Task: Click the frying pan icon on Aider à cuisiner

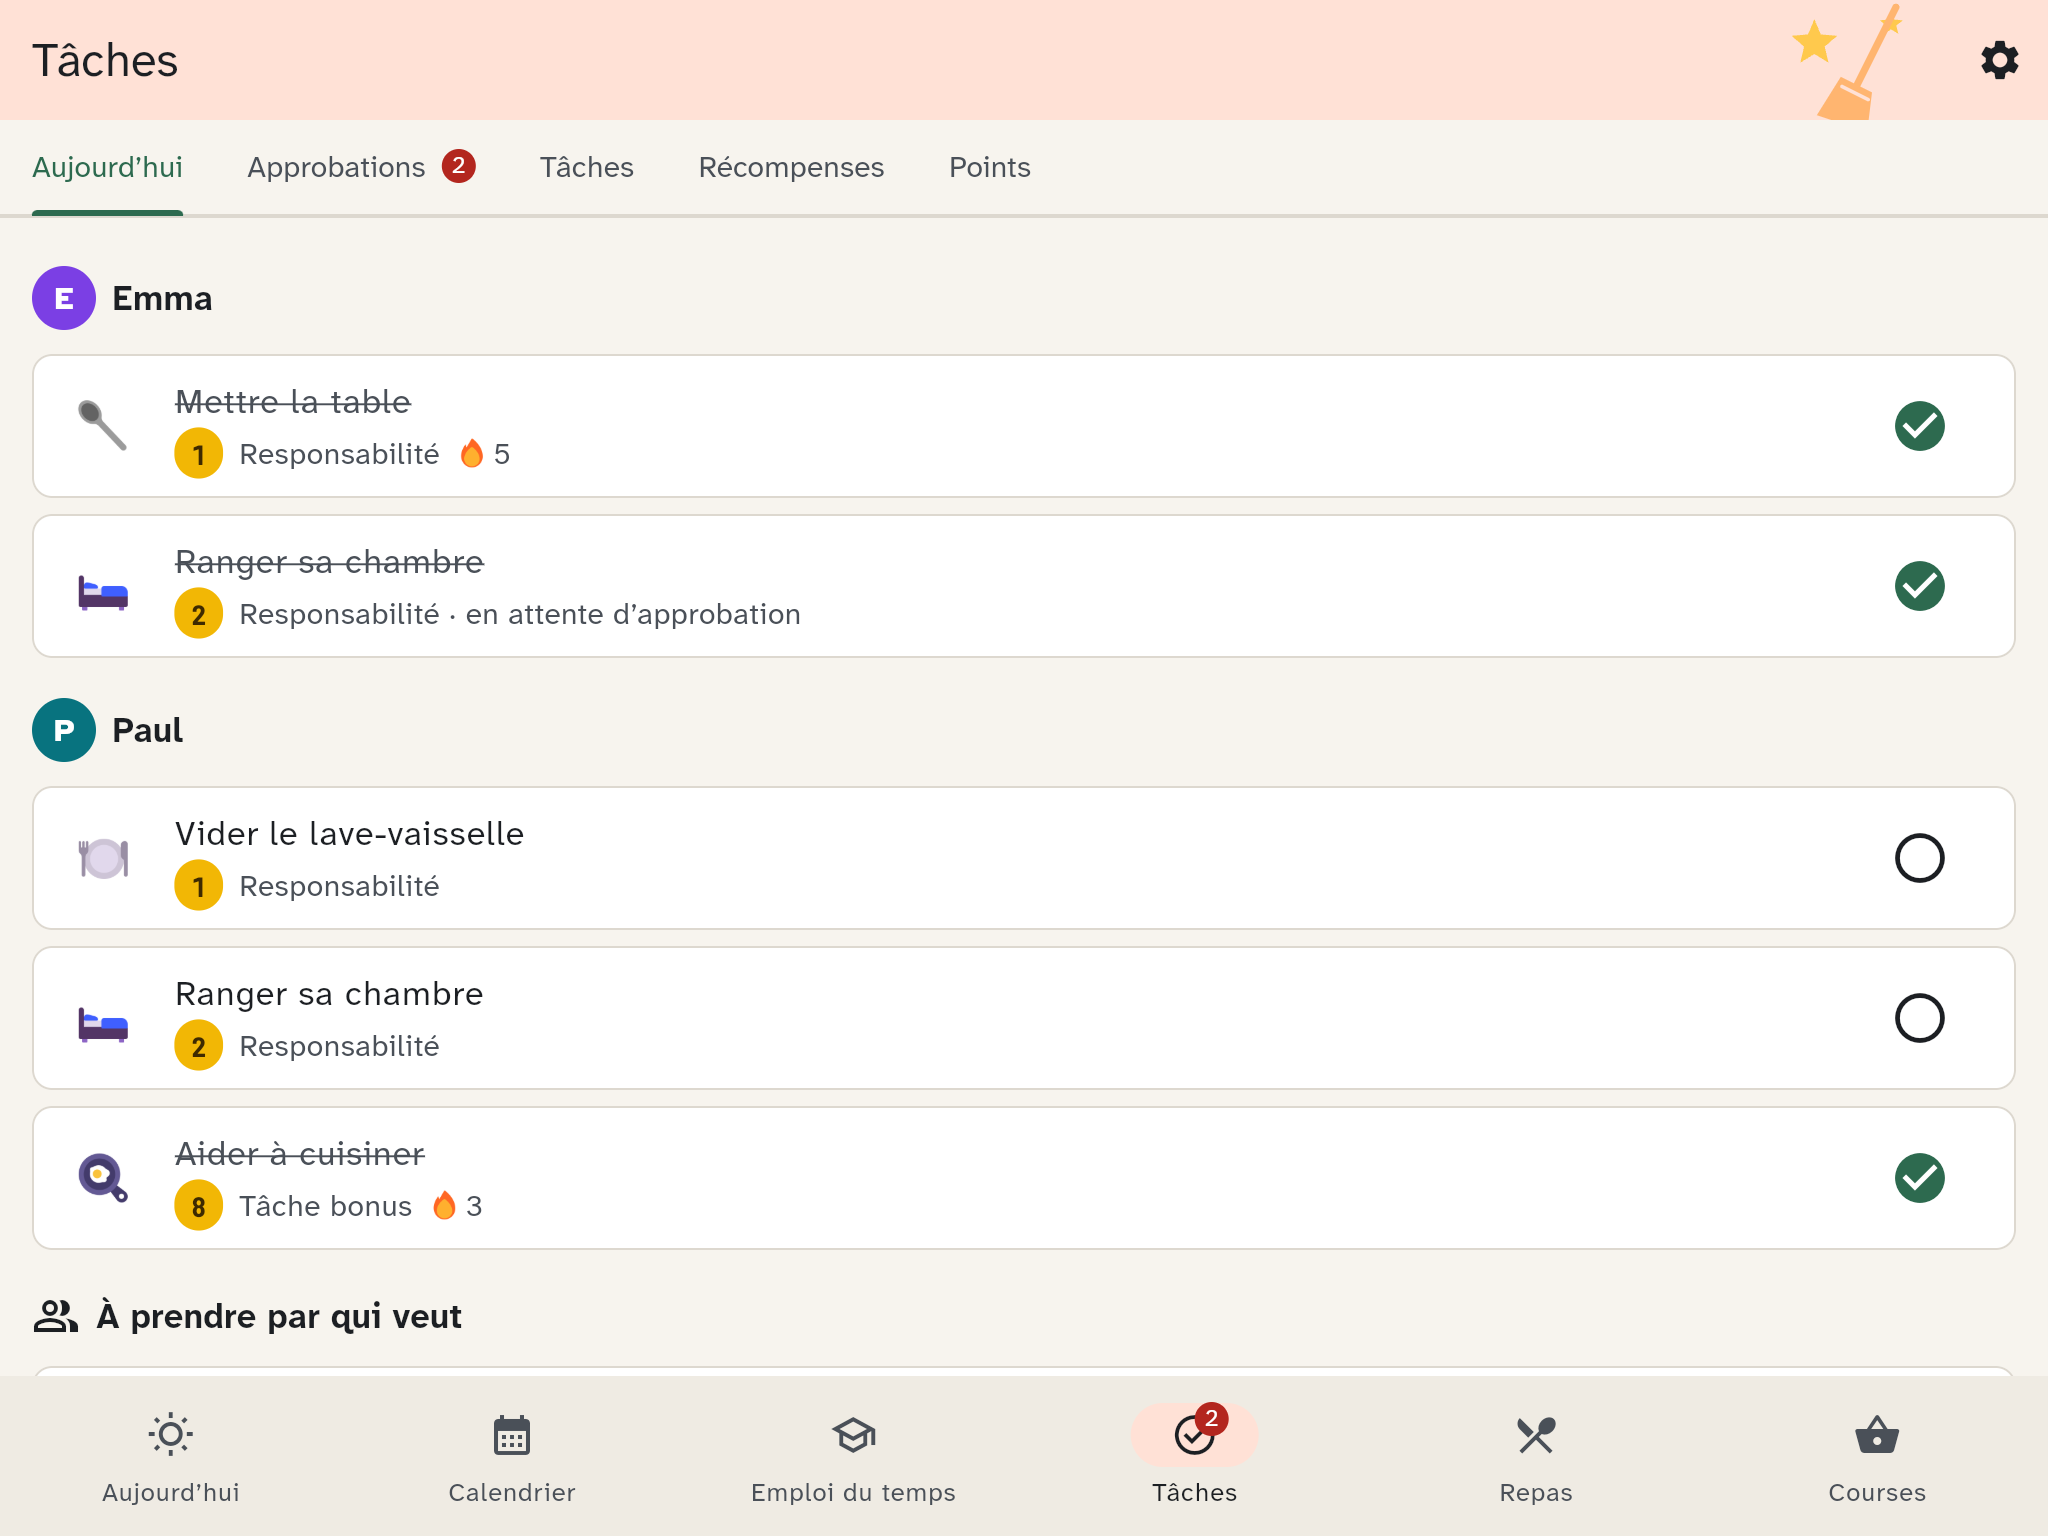Action: (x=103, y=1178)
